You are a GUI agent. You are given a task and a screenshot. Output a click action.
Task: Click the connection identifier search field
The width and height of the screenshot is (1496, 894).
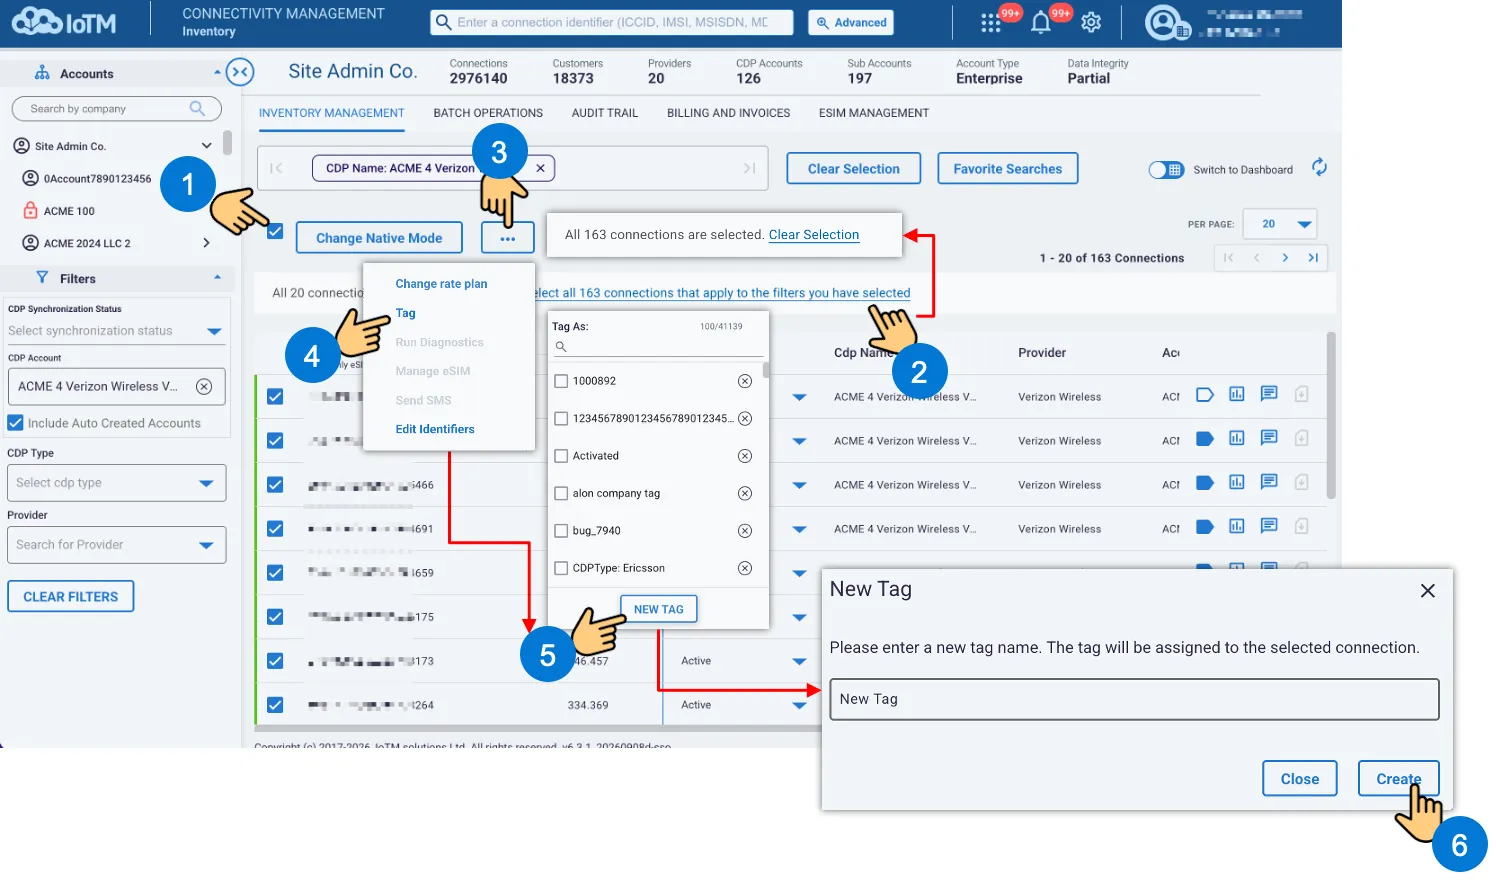(612, 22)
